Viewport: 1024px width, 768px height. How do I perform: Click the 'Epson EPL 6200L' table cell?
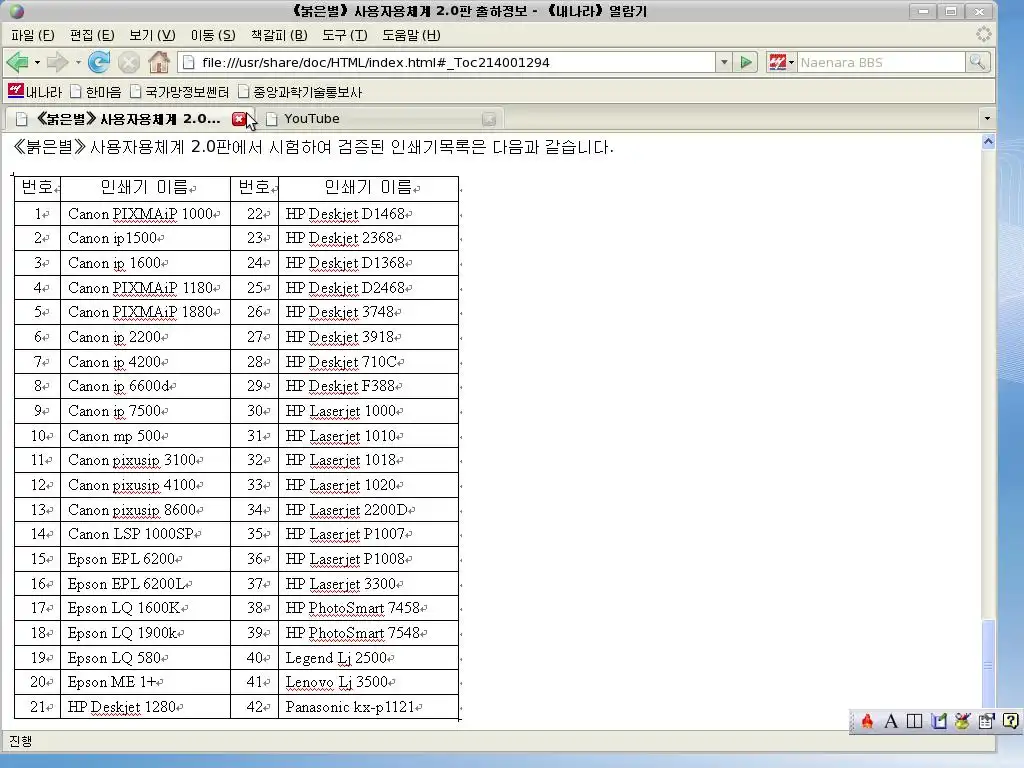[145, 584]
